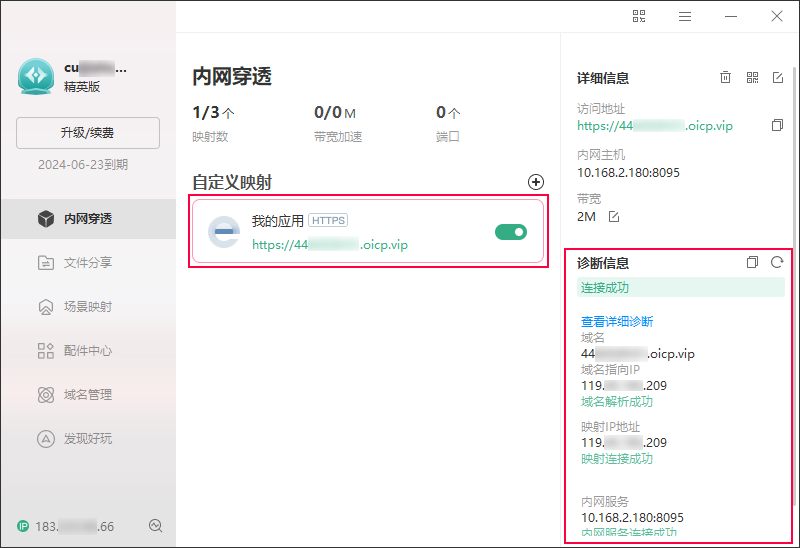Edit mapping details with pencil icon

[778, 78]
